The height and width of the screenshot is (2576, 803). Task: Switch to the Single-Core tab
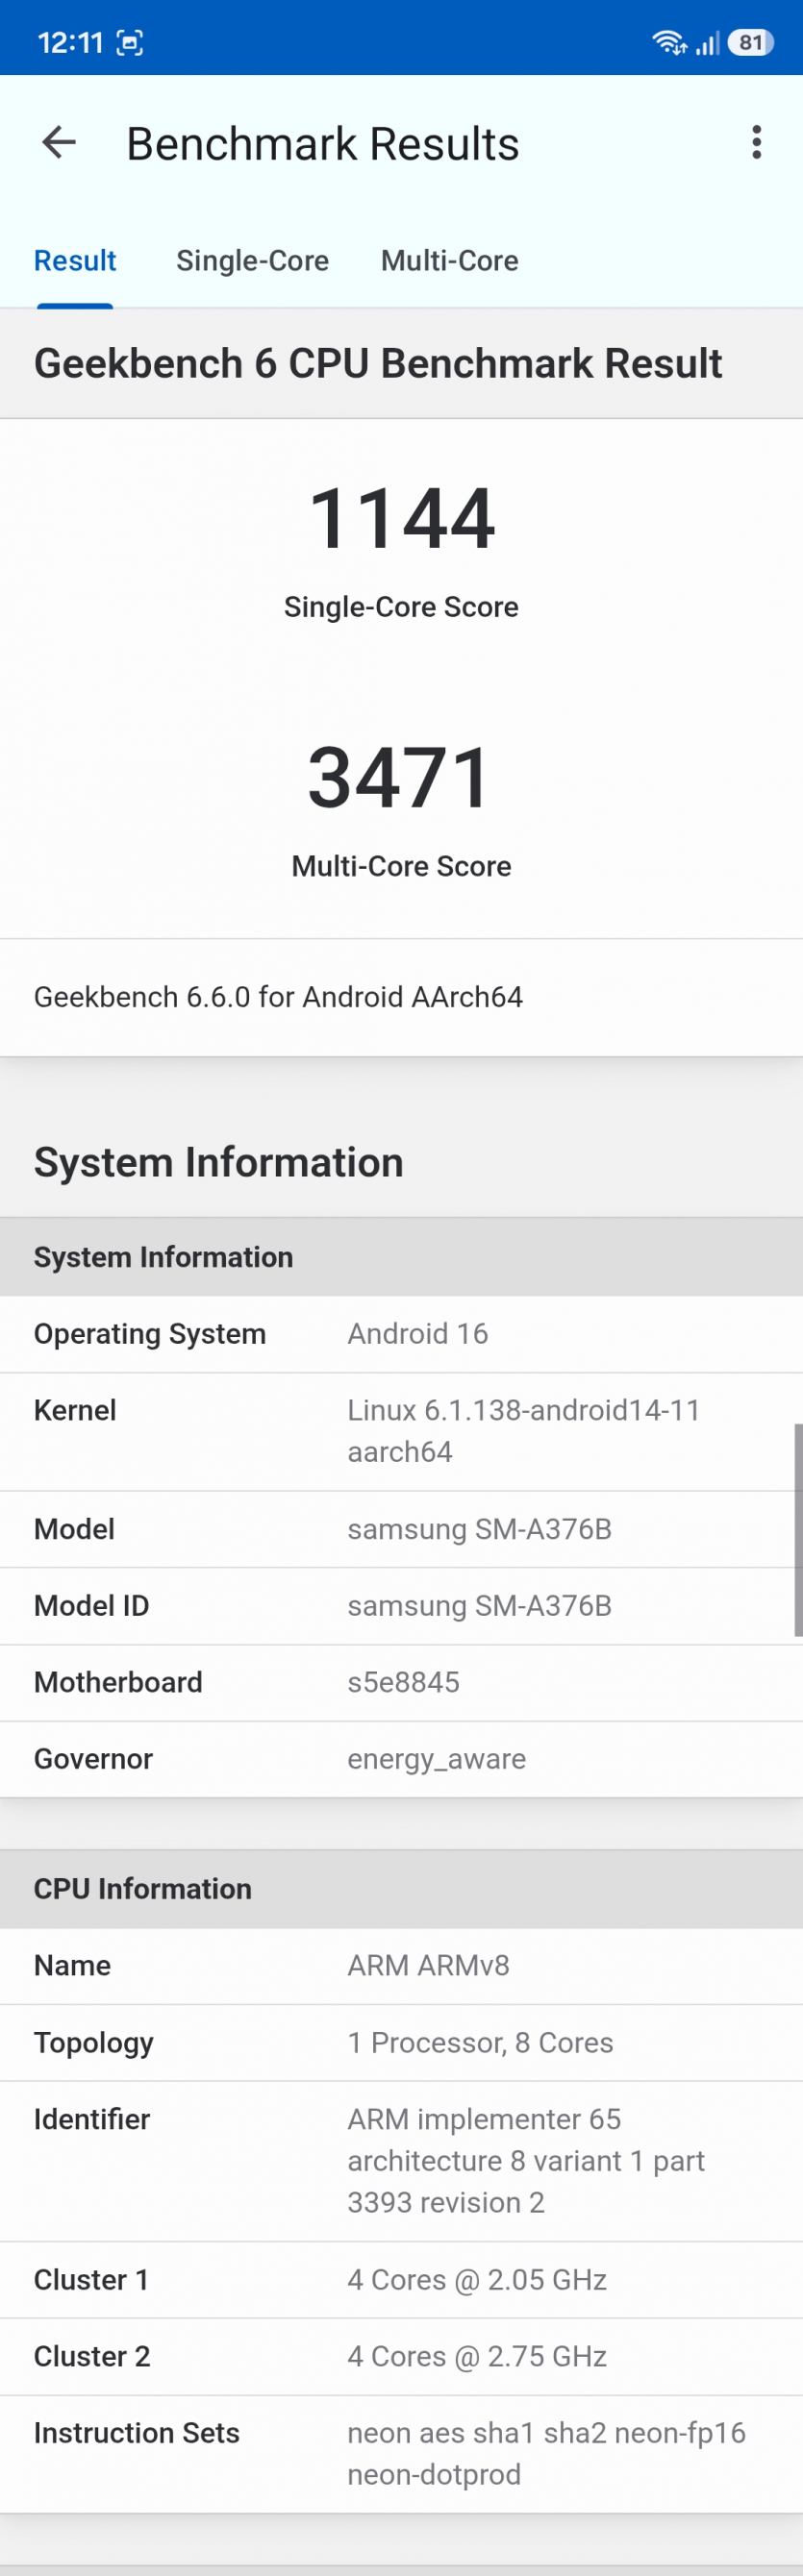[x=252, y=261]
